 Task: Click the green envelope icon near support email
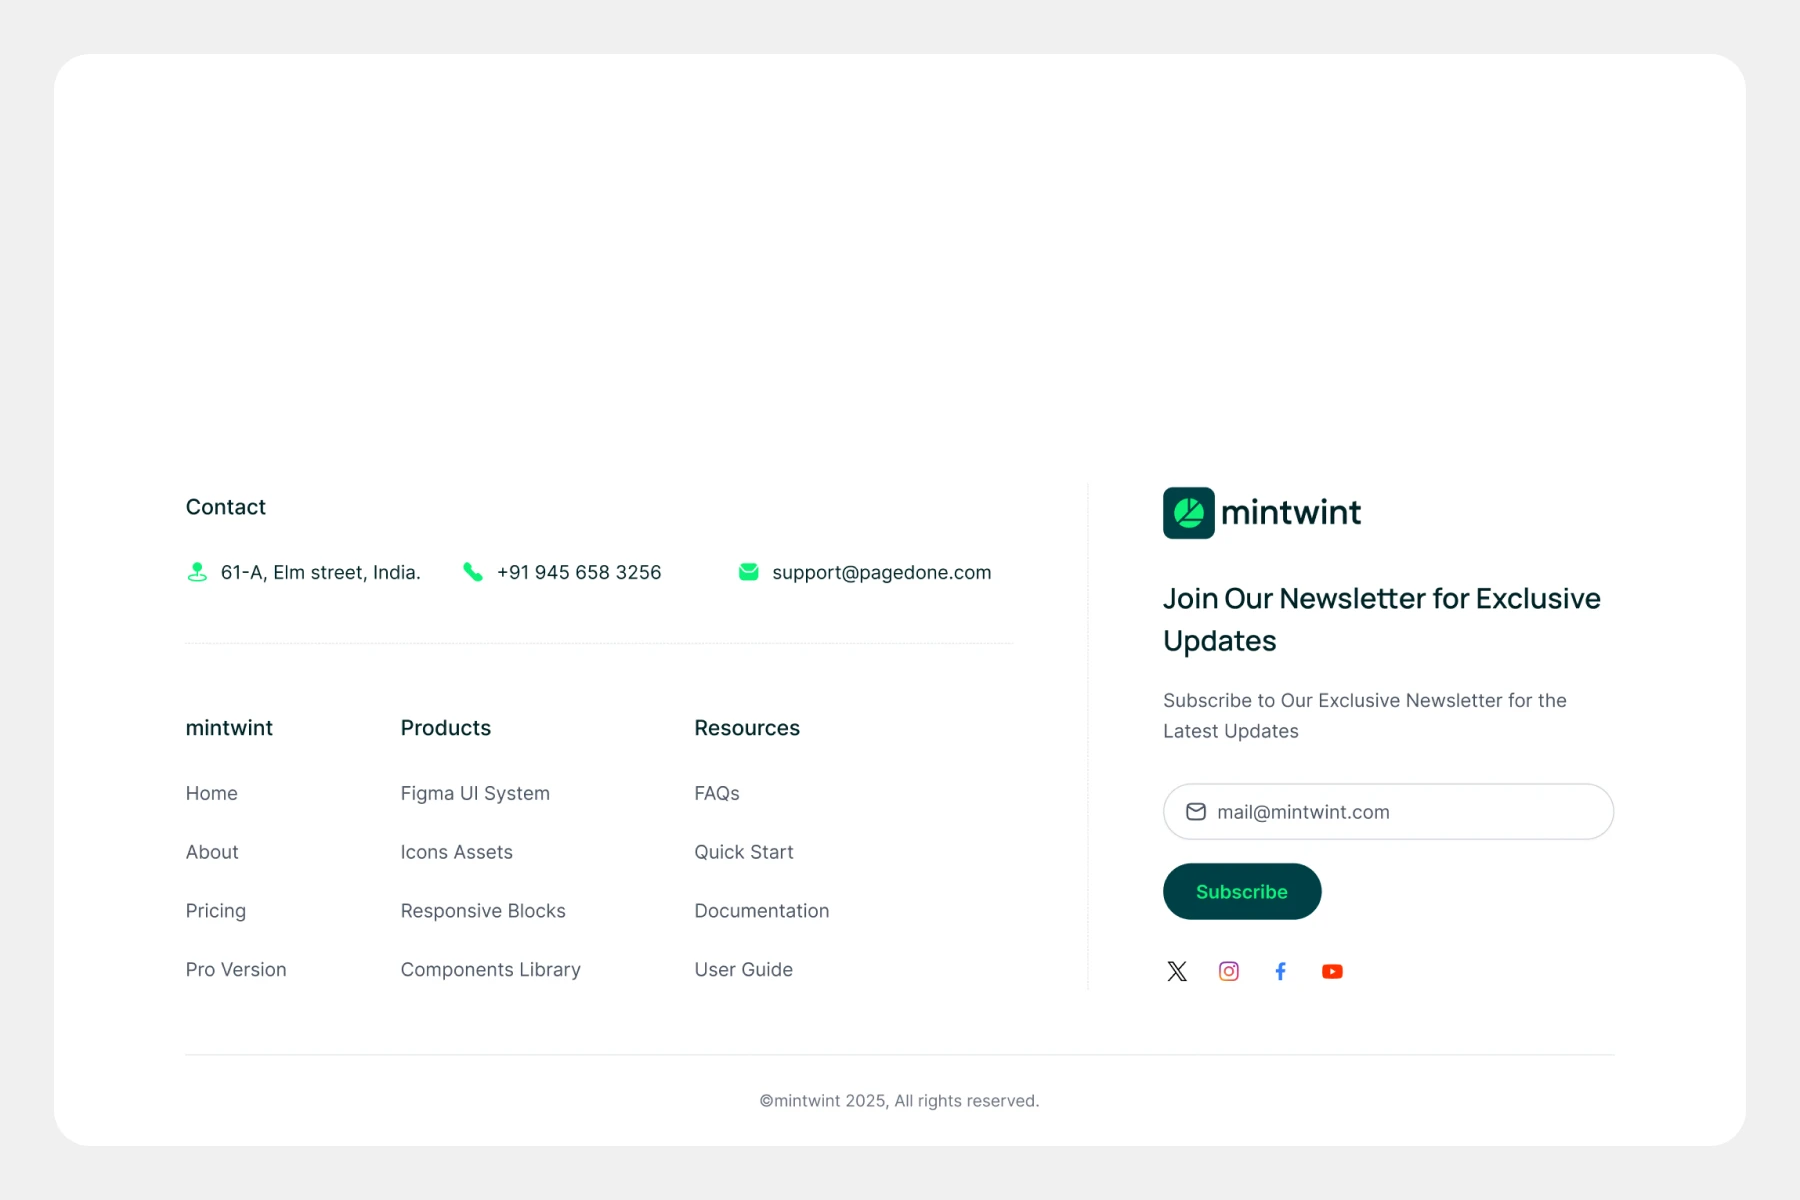point(748,572)
